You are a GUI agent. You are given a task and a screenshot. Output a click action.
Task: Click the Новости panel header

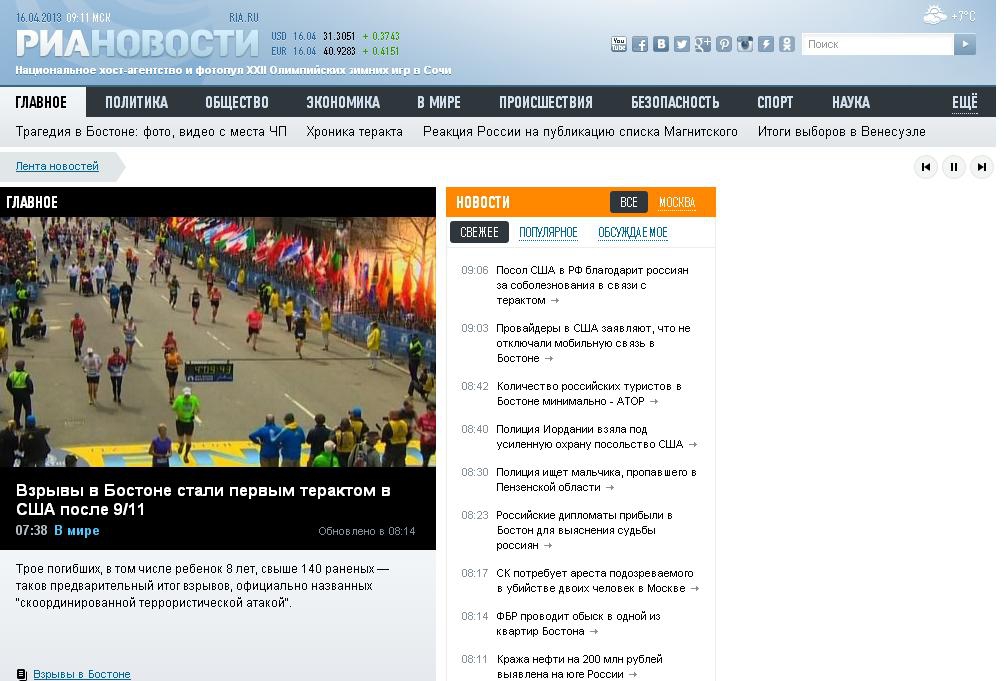483,202
